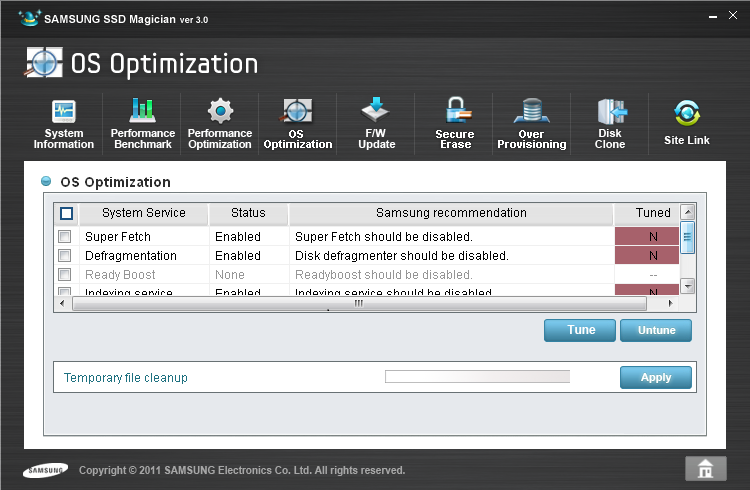Click the Samsung logo in footer

[x=45, y=470]
